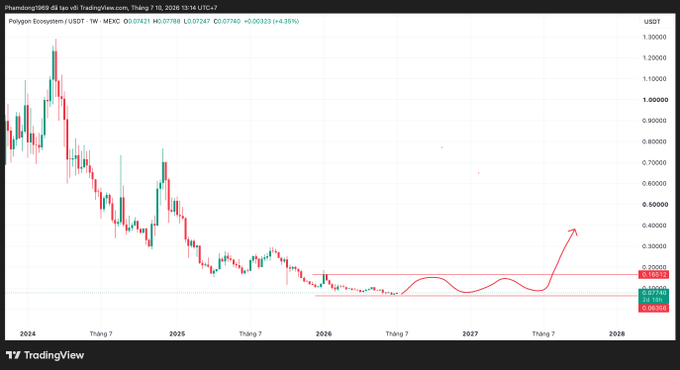
Task: Click the bold 0.50000 price axis label
Action: [x=655, y=204]
